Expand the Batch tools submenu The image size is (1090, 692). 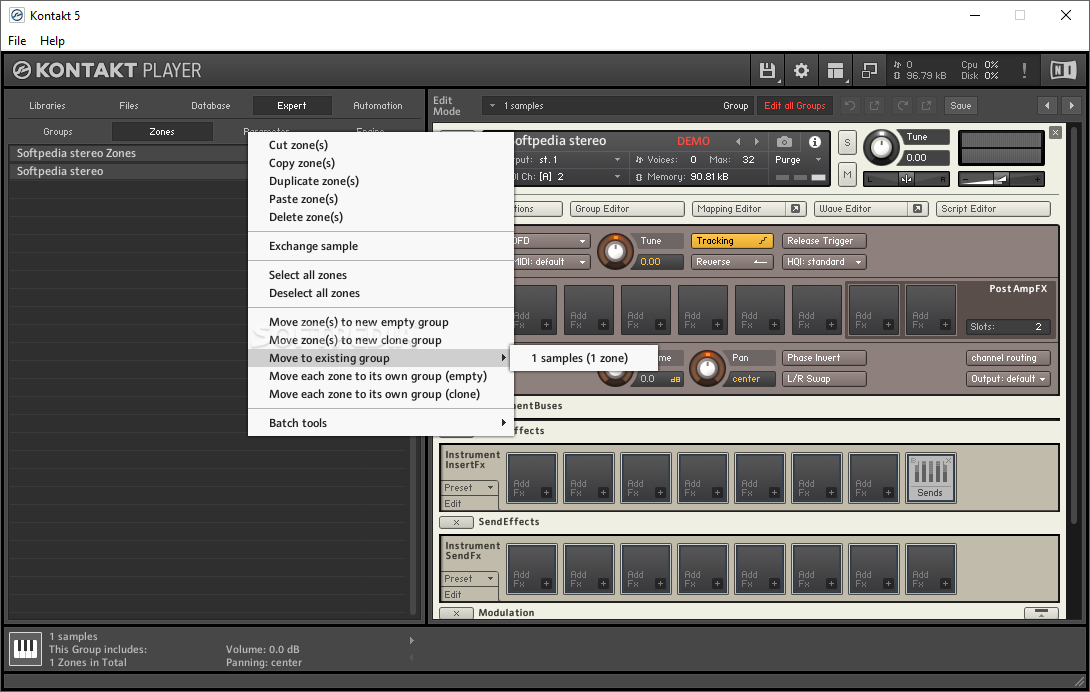click(x=381, y=423)
